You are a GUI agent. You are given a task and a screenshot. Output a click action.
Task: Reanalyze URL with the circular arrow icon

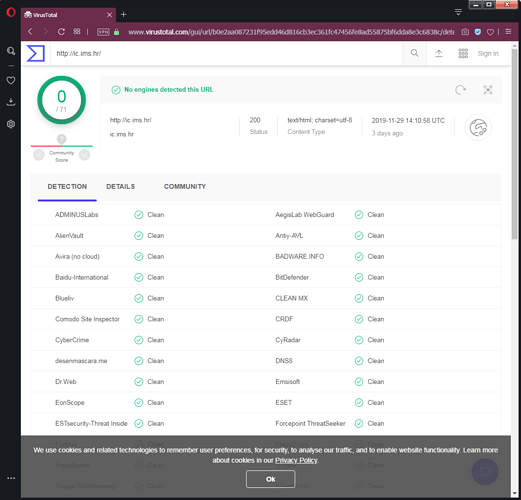pyautogui.click(x=460, y=90)
